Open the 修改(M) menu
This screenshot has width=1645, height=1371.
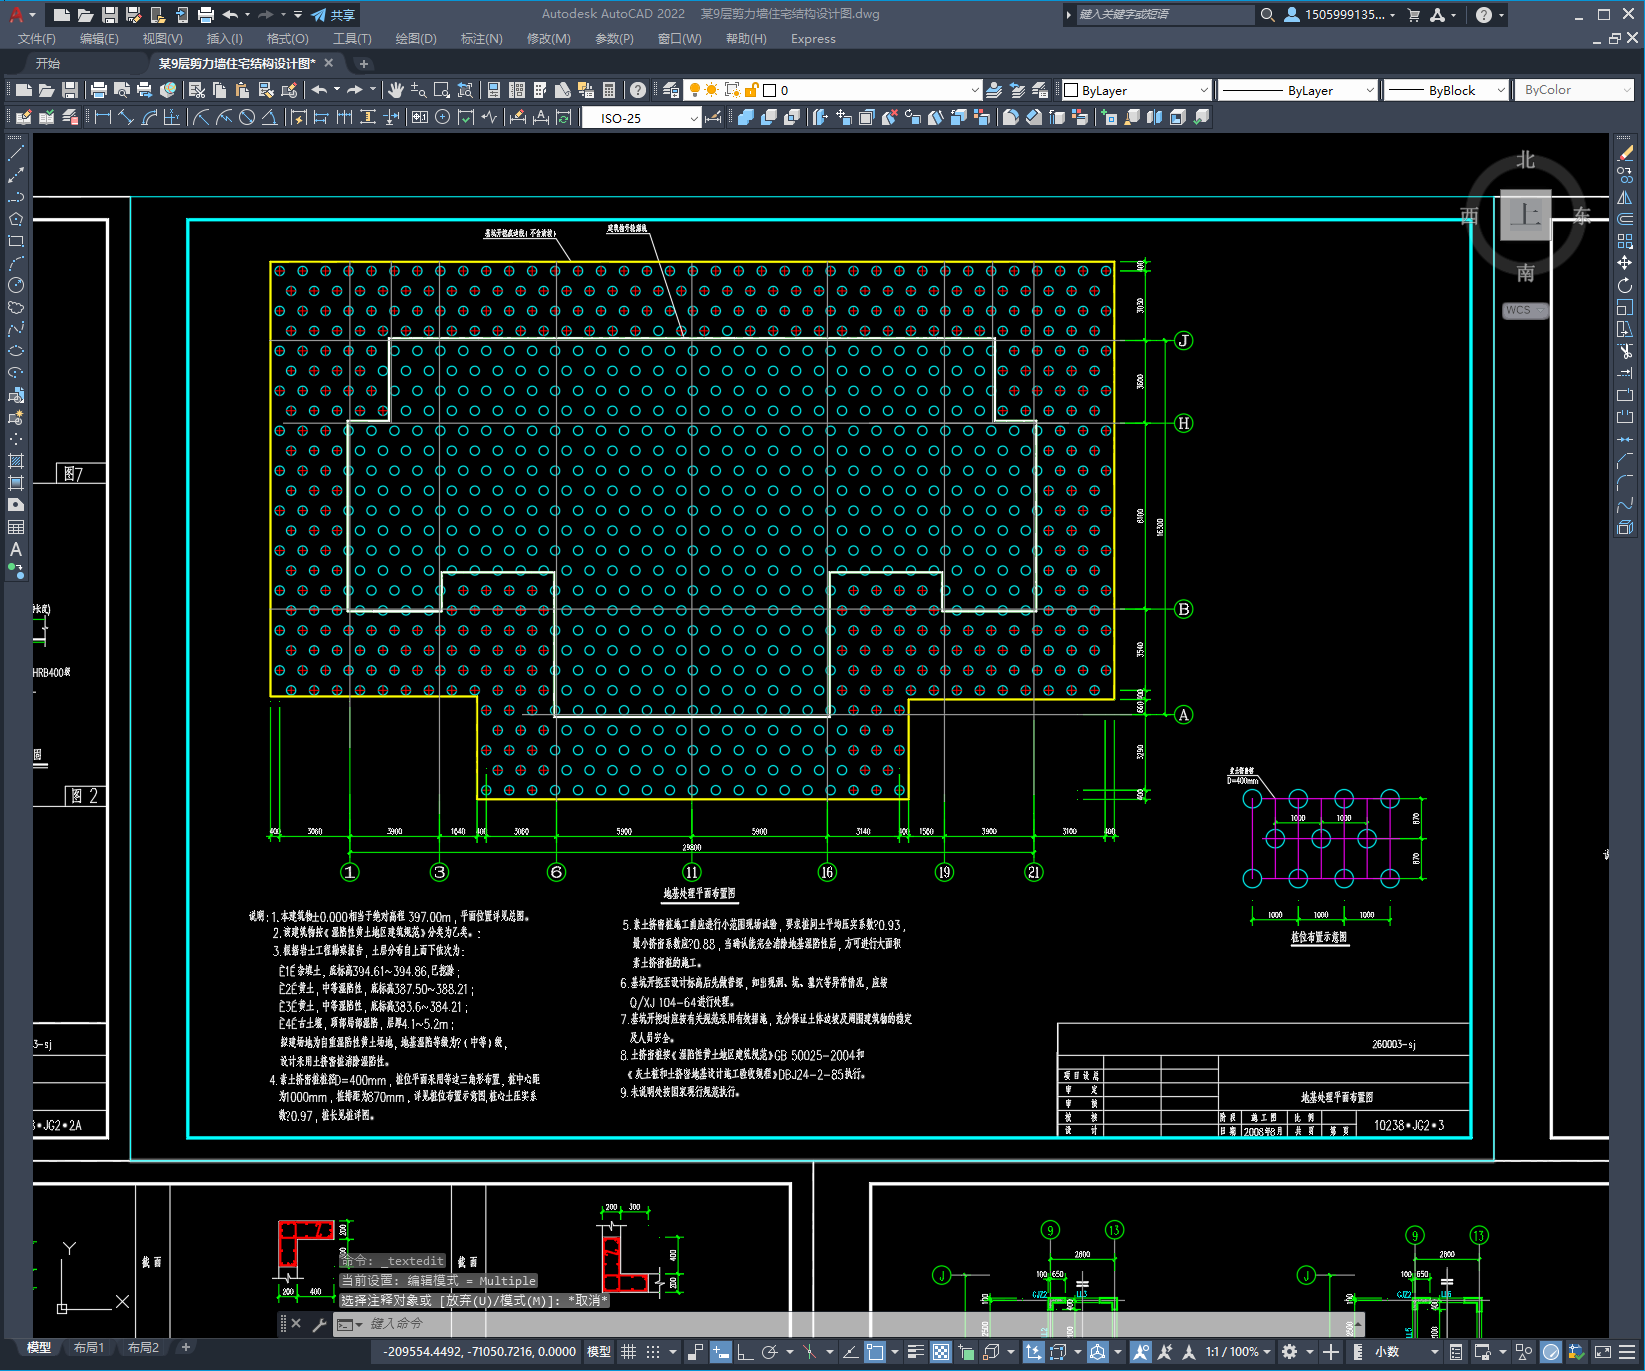(x=549, y=39)
